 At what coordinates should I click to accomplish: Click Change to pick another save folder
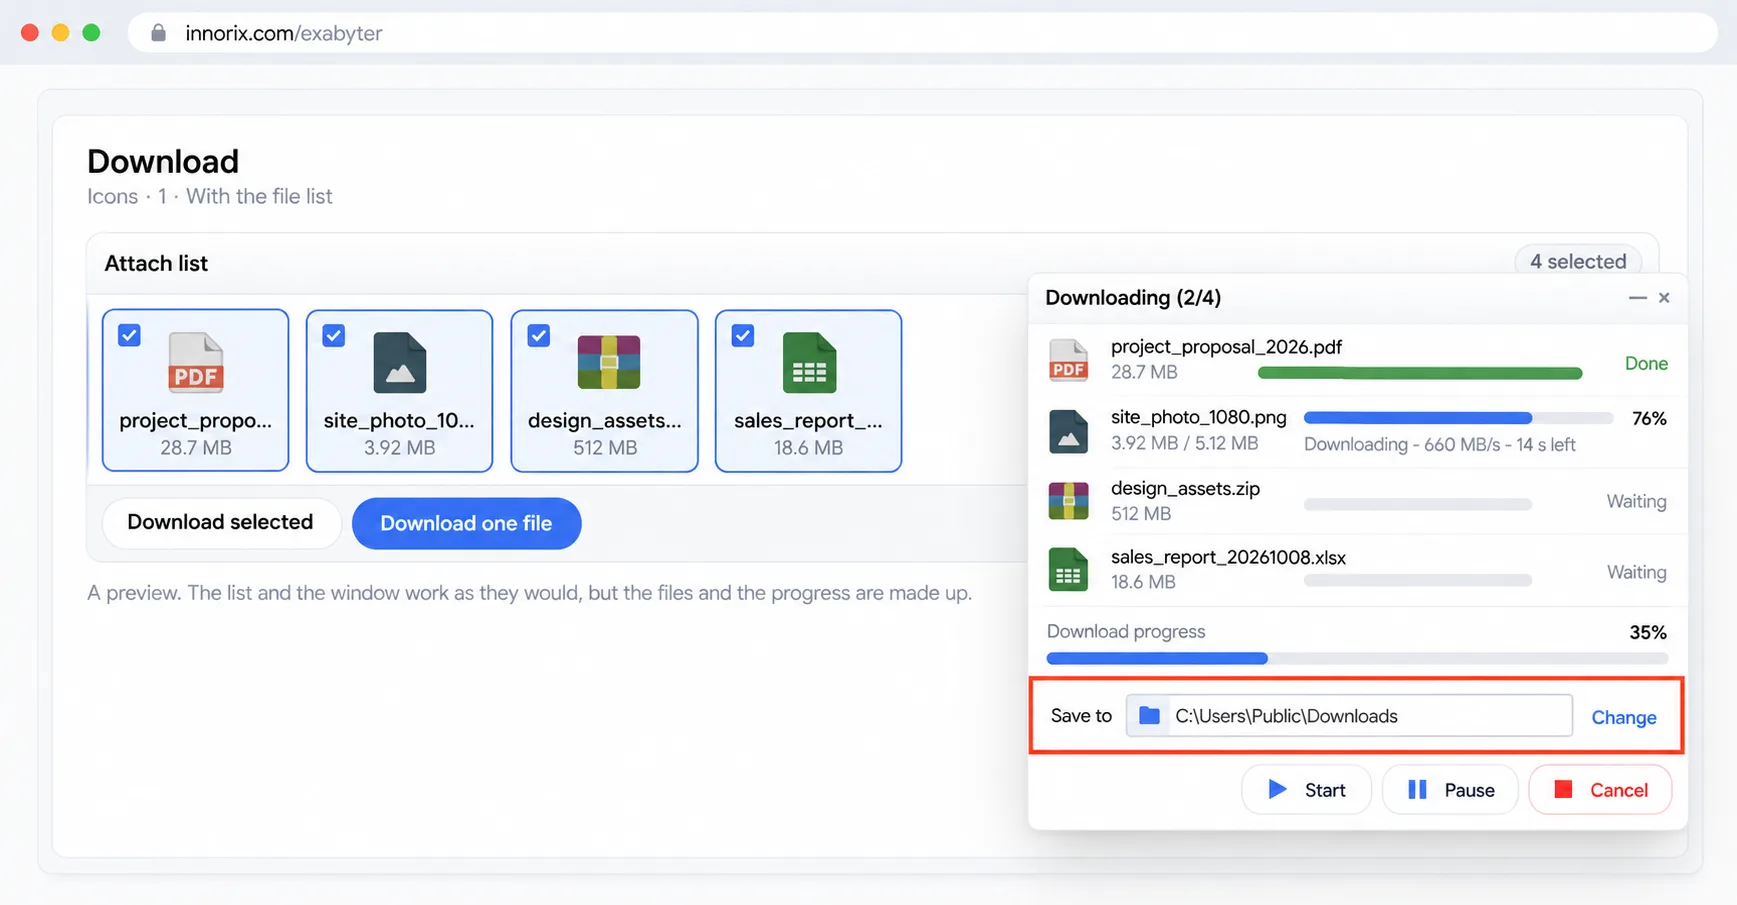point(1624,717)
